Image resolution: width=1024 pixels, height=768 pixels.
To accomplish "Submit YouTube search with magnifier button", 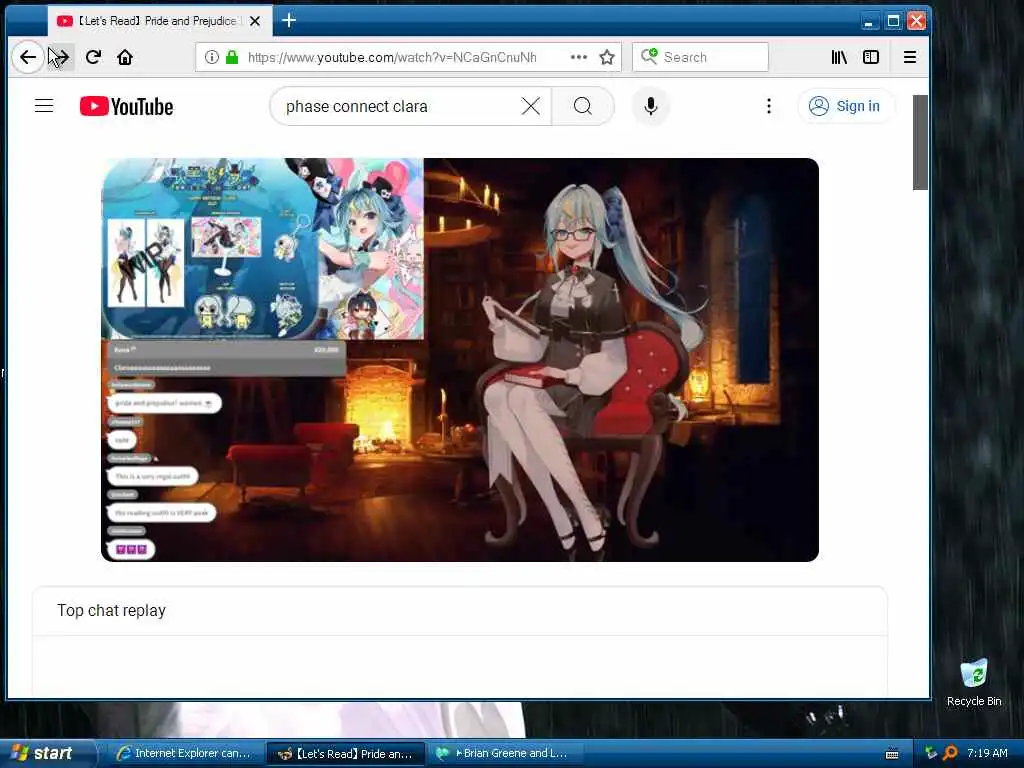I will click(x=583, y=106).
